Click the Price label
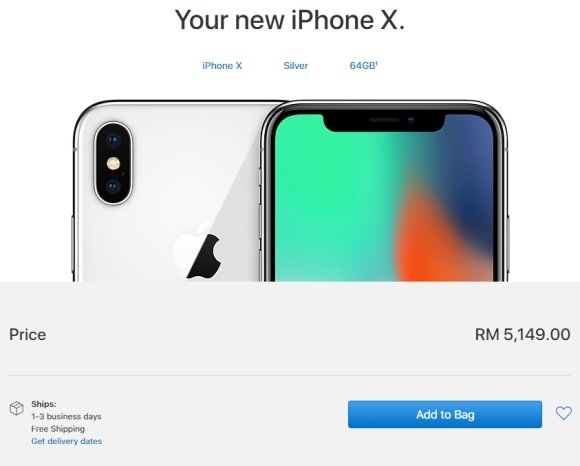Image resolution: width=580 pixels, height=466 pixels. [28, 334]
